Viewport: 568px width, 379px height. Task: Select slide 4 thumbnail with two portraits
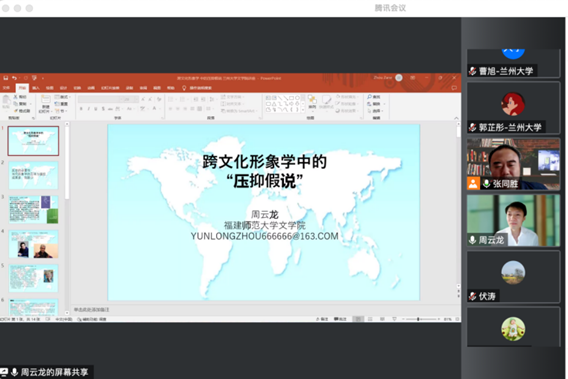coord(33,244)
